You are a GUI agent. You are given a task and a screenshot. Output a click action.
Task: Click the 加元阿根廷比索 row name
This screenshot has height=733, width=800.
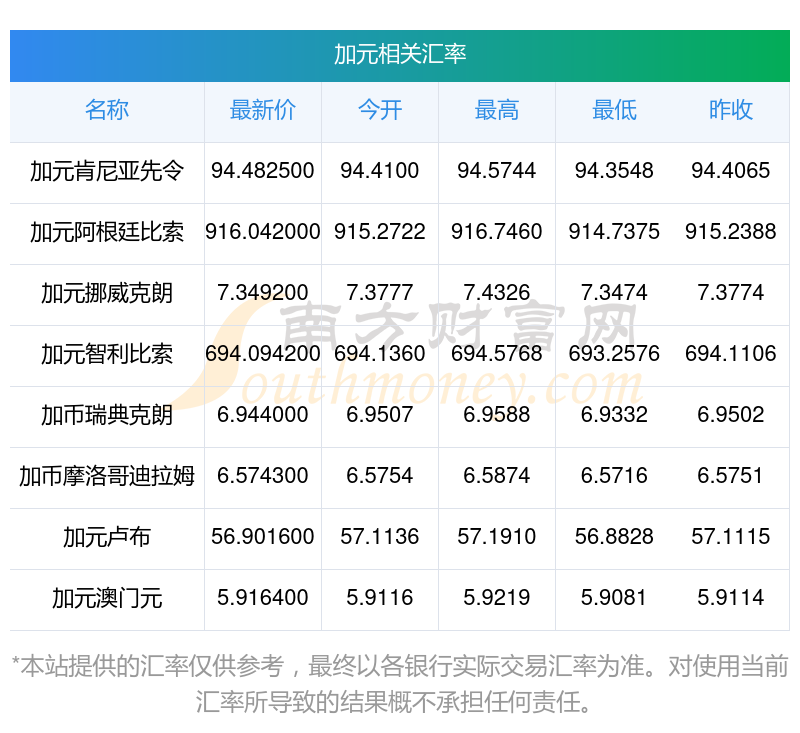coord(107,232)
